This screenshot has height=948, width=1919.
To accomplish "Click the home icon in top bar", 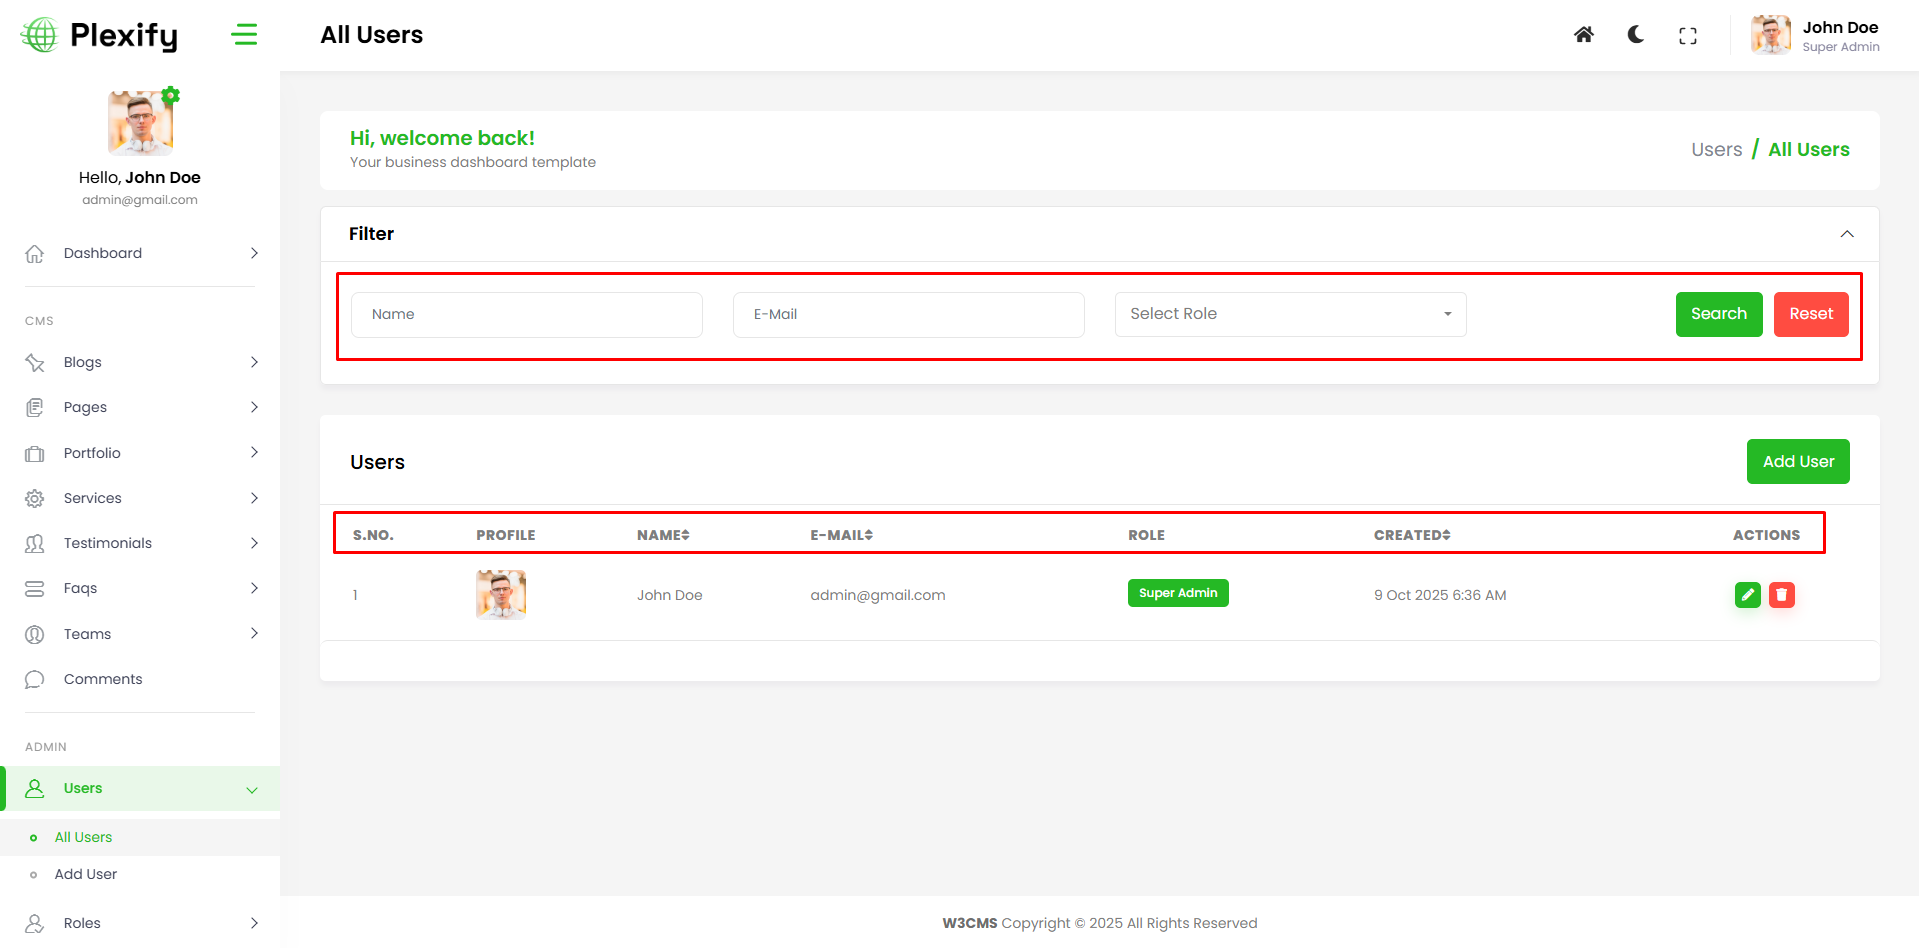I will pos(1583,35).
